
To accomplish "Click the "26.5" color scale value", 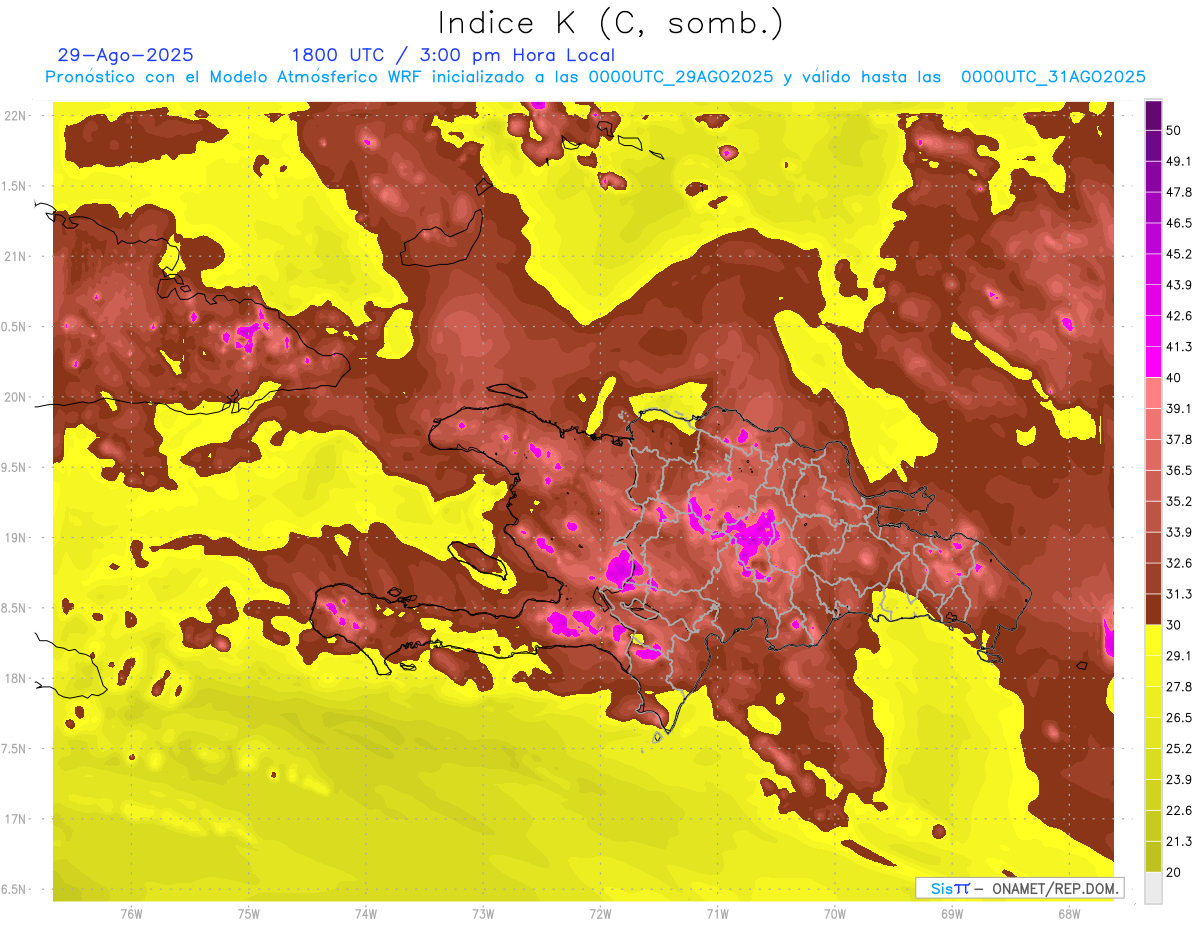I will coord(1178,718).
